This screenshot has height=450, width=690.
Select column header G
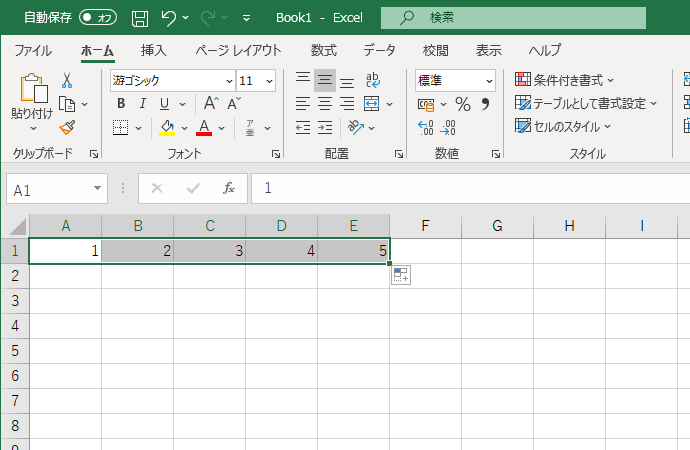point(497,226)
